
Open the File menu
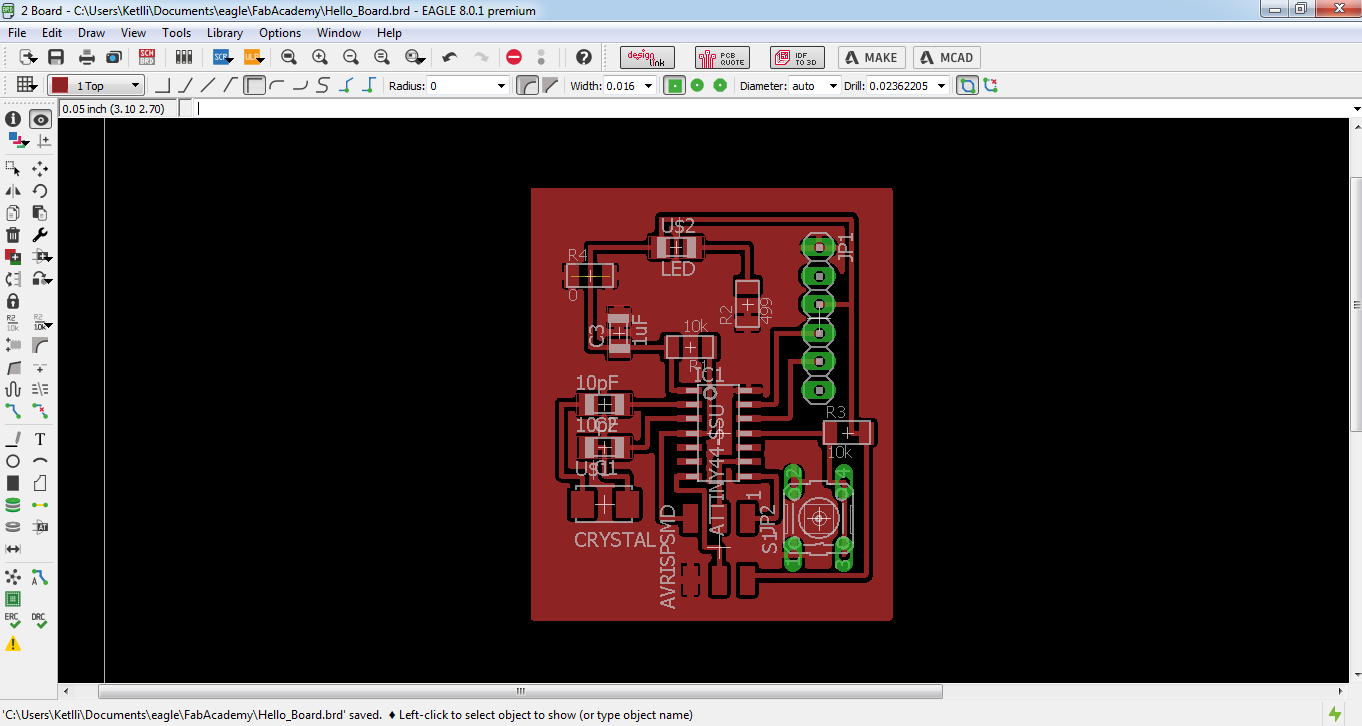(x=16, y=33)
